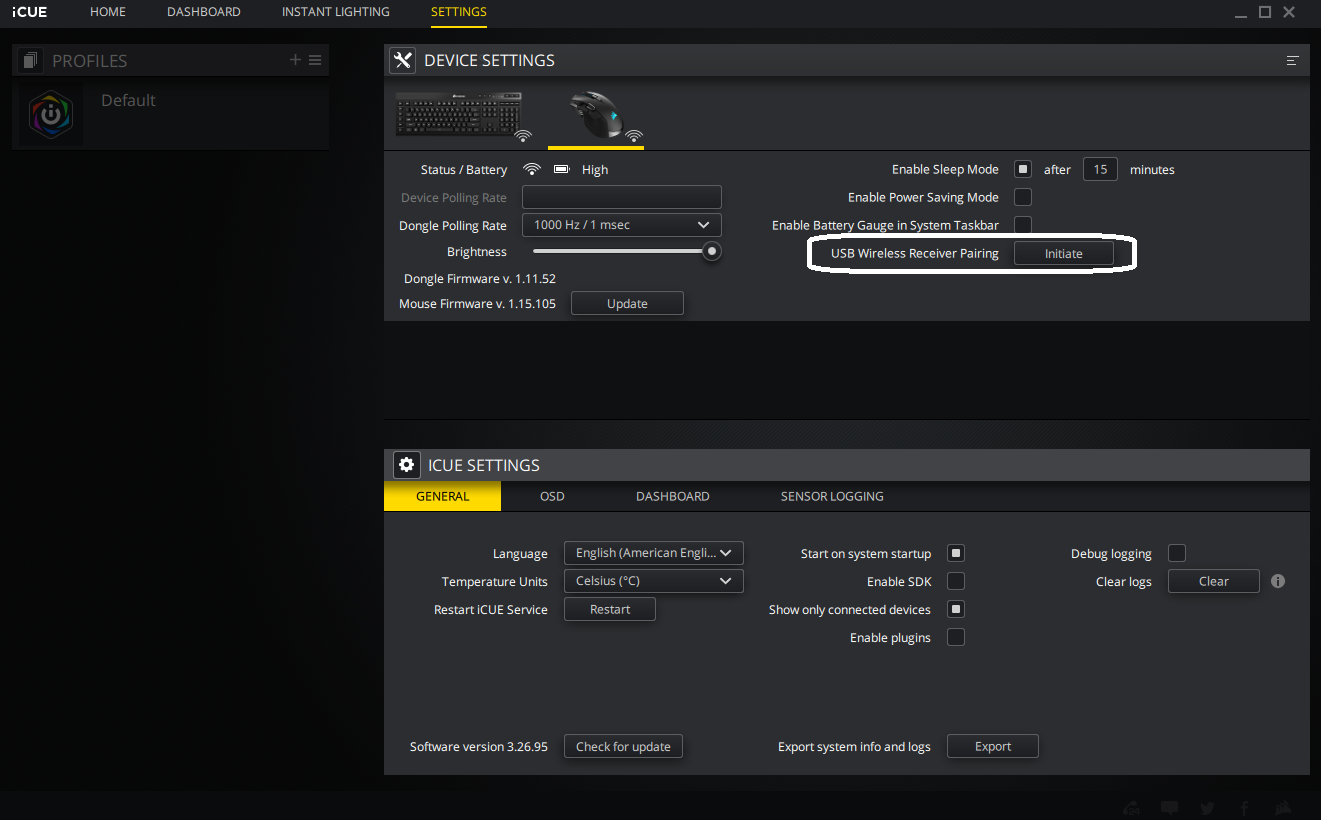
Task: Open the Dongle Polling Rate dropdown
Action: (x=622, y=225)
